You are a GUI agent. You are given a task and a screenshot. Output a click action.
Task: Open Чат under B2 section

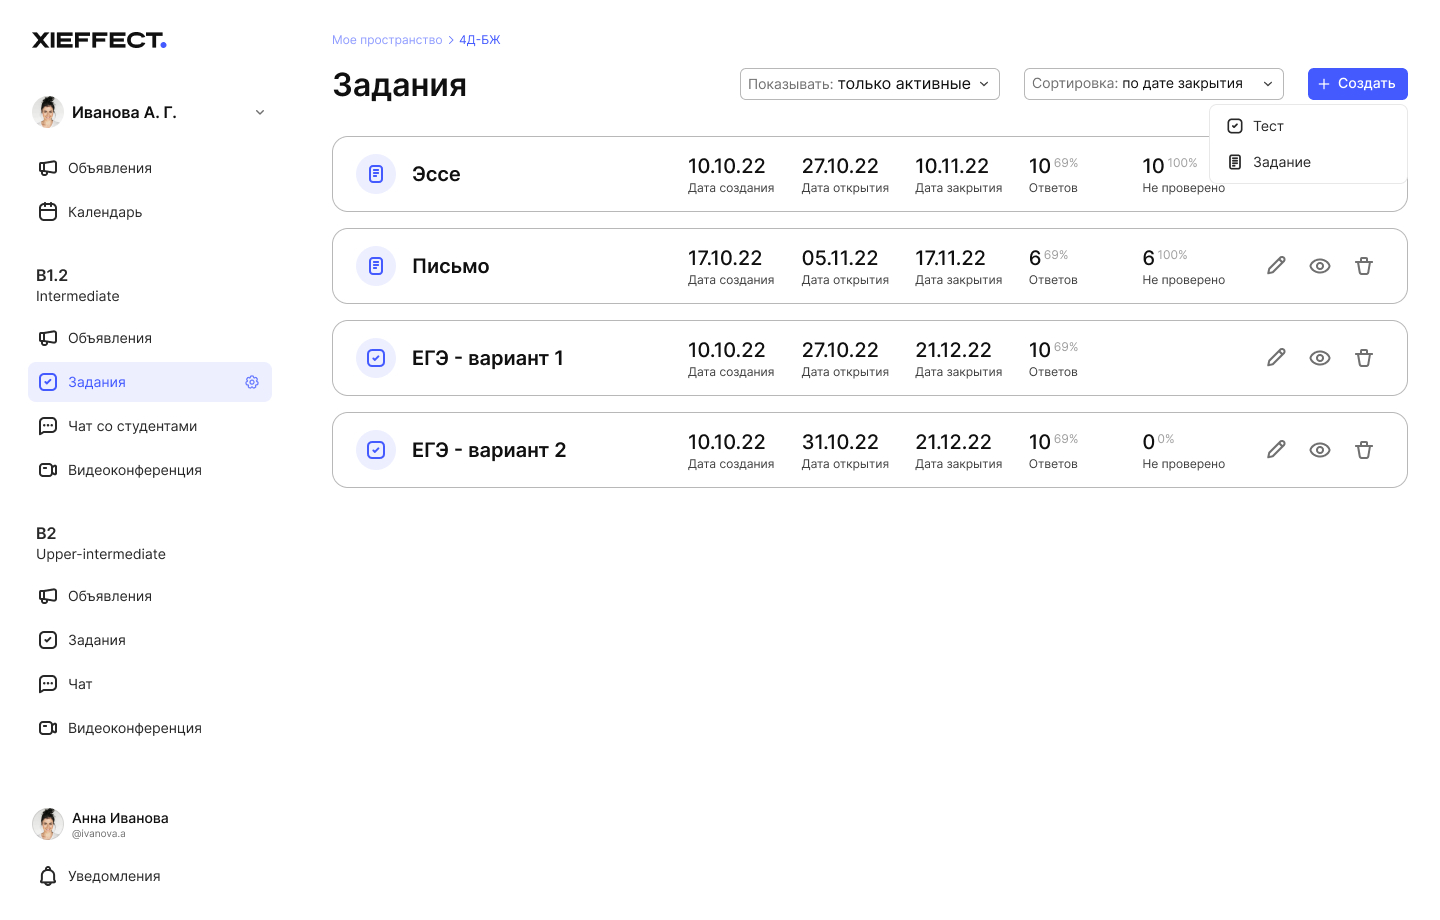pos(150,684)
